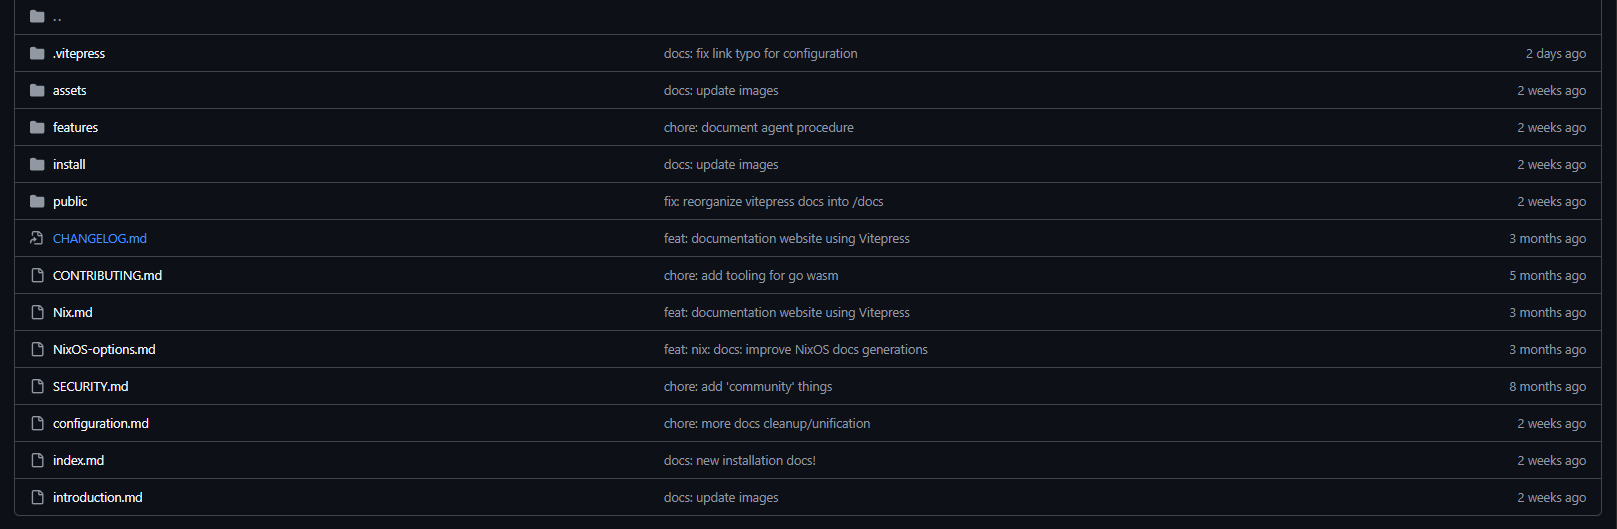Viewport: 1617px width, 529px height.
Task: Click the folder icon beside .vitepress
Action: pos(37,54)
